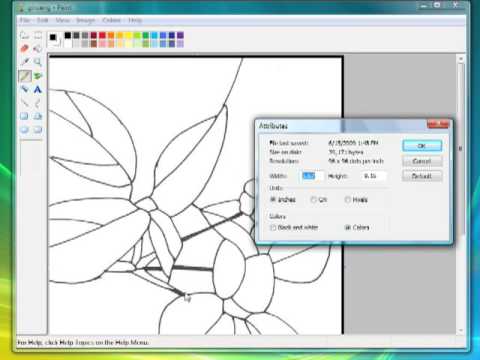This screenshot has width=480, height=360.
Task: Click OK in the Attributes dialog
Action: click(x=422, y=146)
